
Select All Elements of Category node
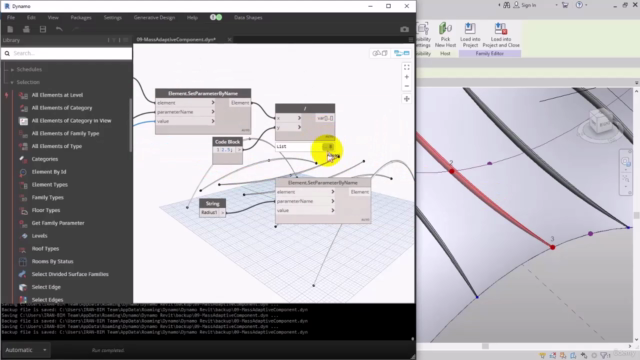(x=62, y=108)
